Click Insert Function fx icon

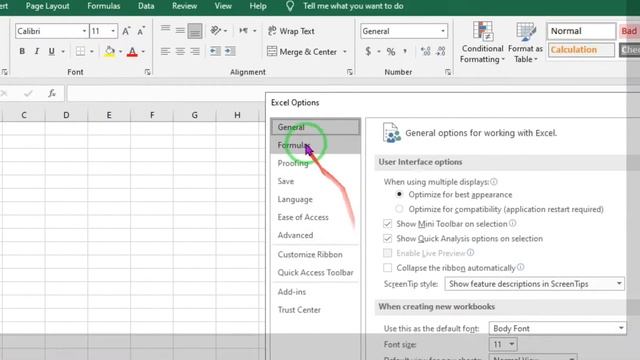[52, 93]
